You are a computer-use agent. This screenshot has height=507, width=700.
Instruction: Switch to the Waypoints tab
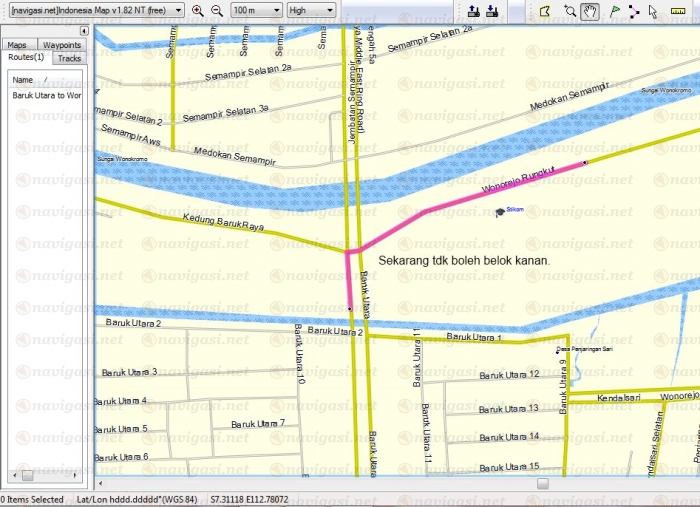[x=62, y=45]
